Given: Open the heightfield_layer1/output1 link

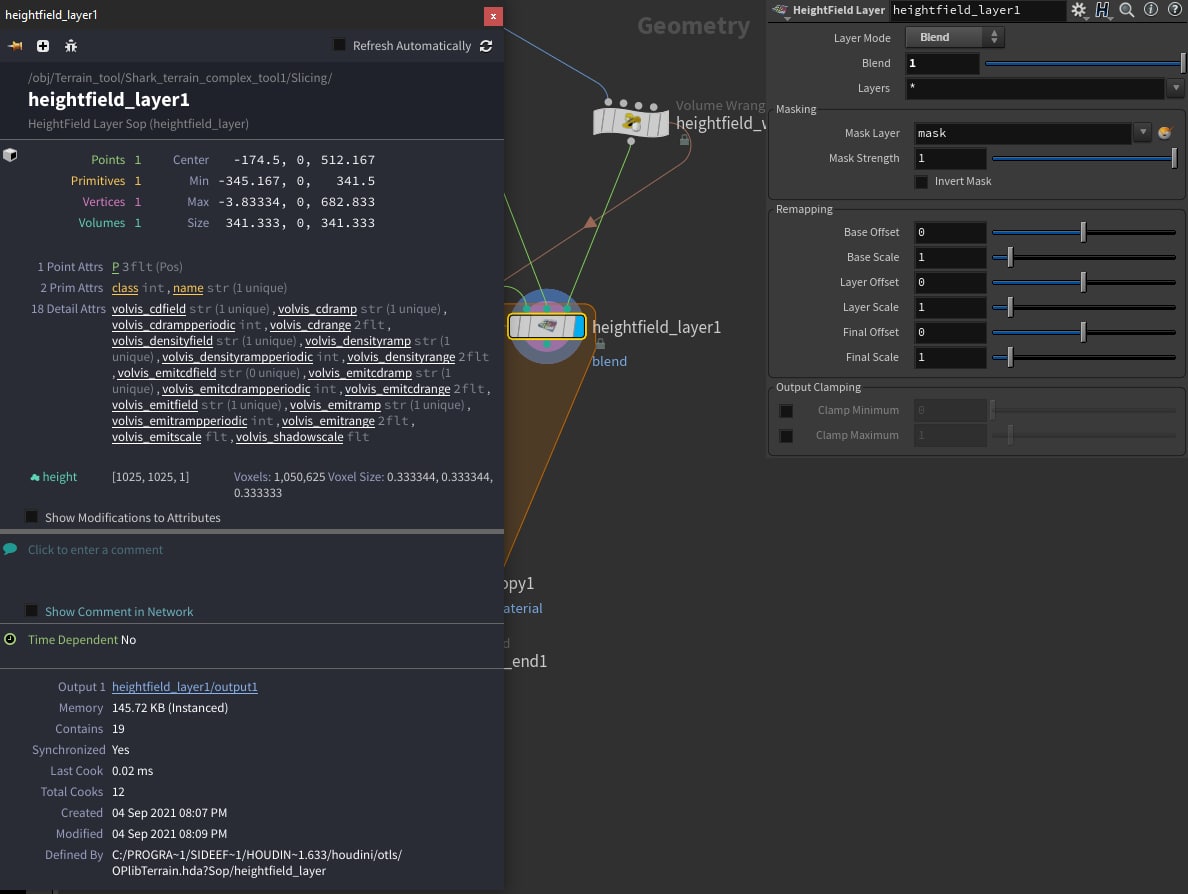Looking at the screenshot, I should click(x=185, y=686).
